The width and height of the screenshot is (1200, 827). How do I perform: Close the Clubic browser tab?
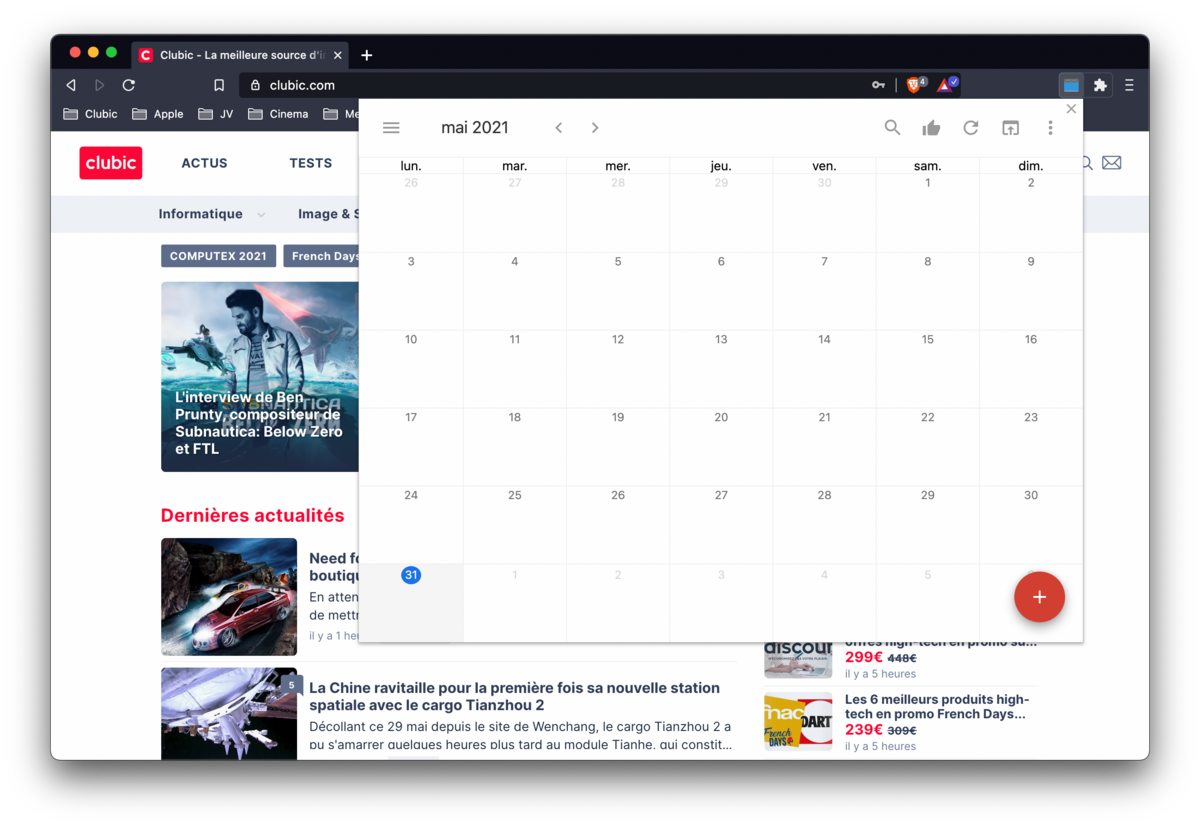(338, 56)
